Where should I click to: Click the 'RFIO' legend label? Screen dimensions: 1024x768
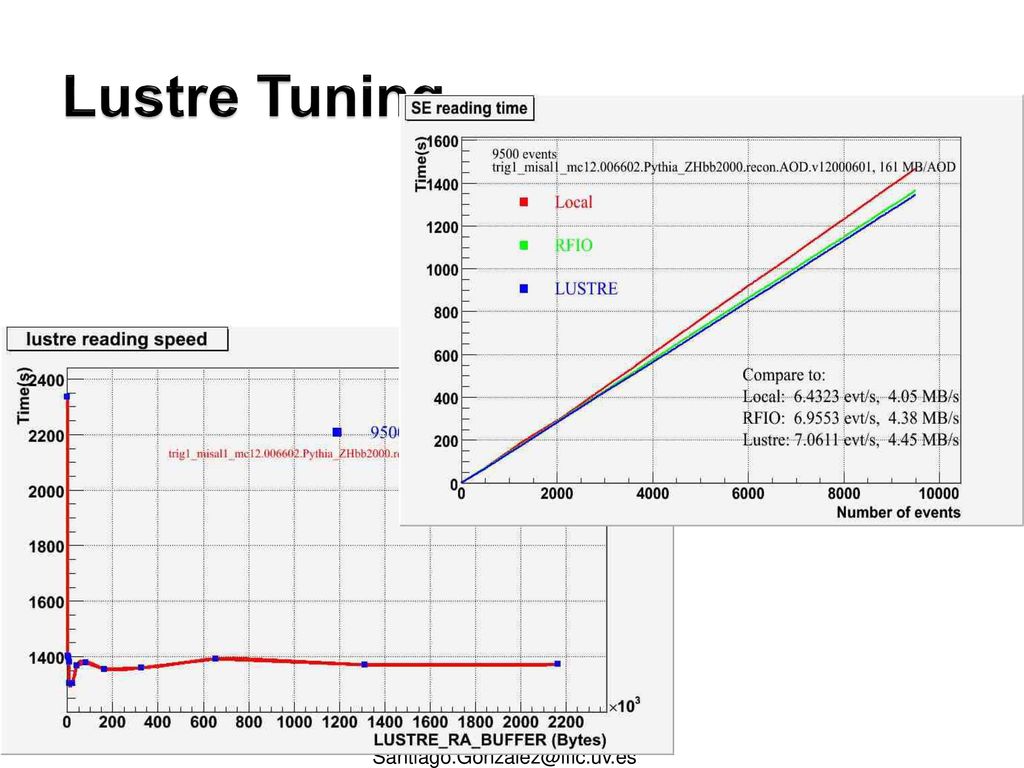click(x=573, y=246)
